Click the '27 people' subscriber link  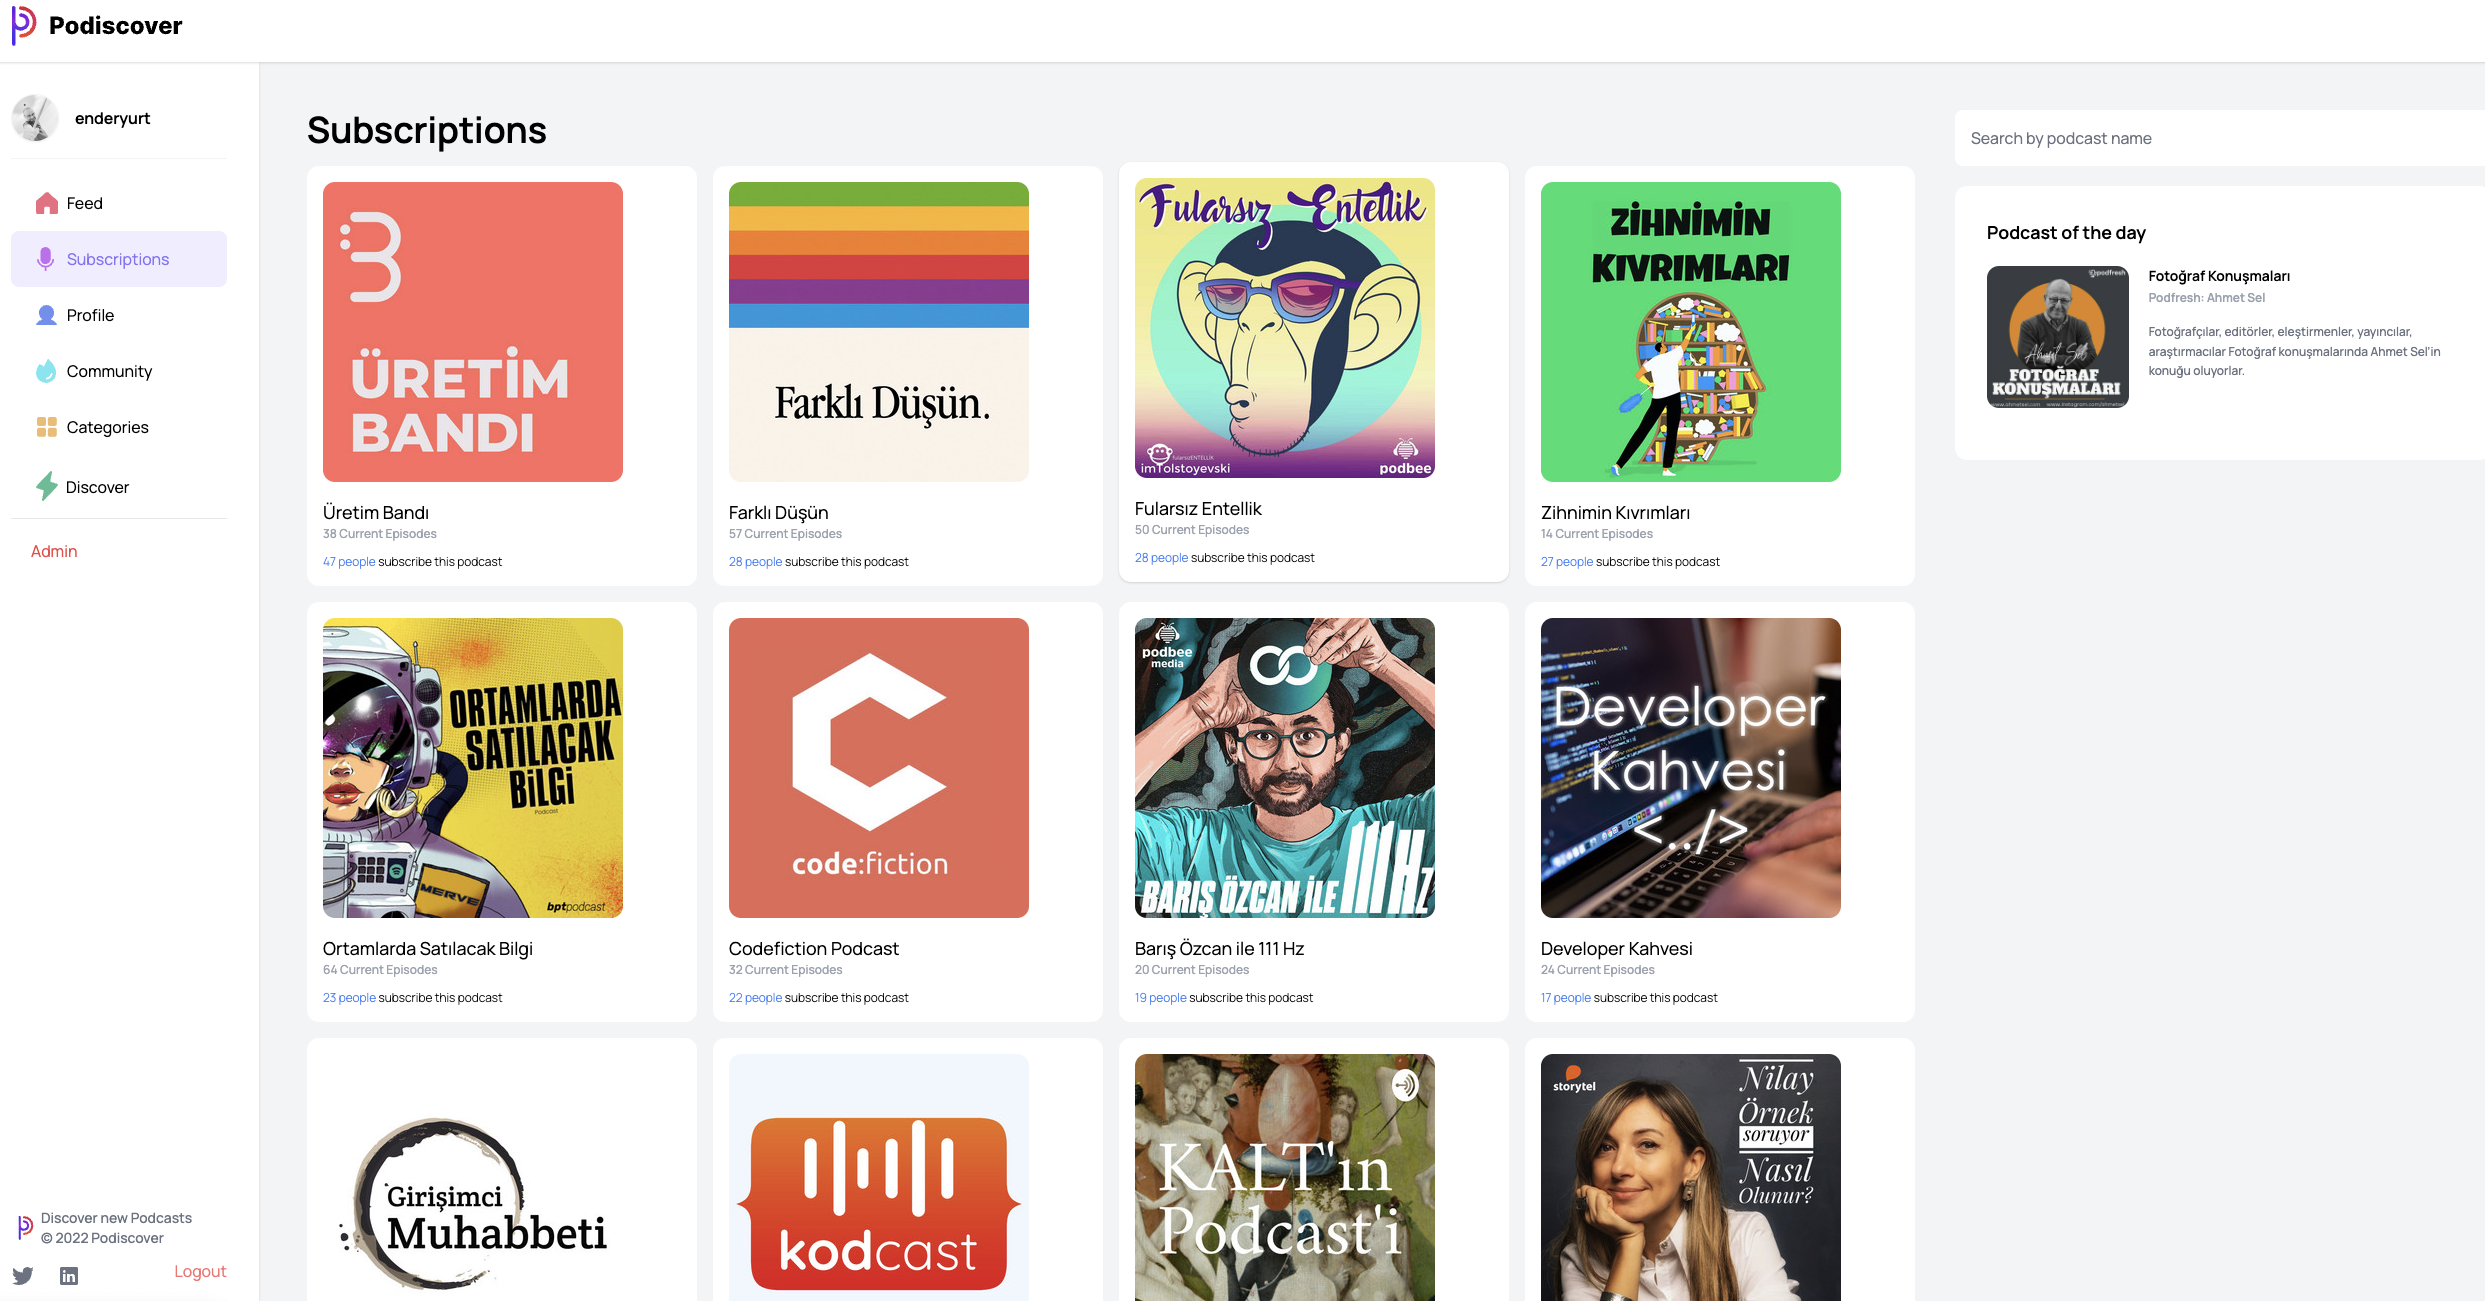pos(1567,562)
